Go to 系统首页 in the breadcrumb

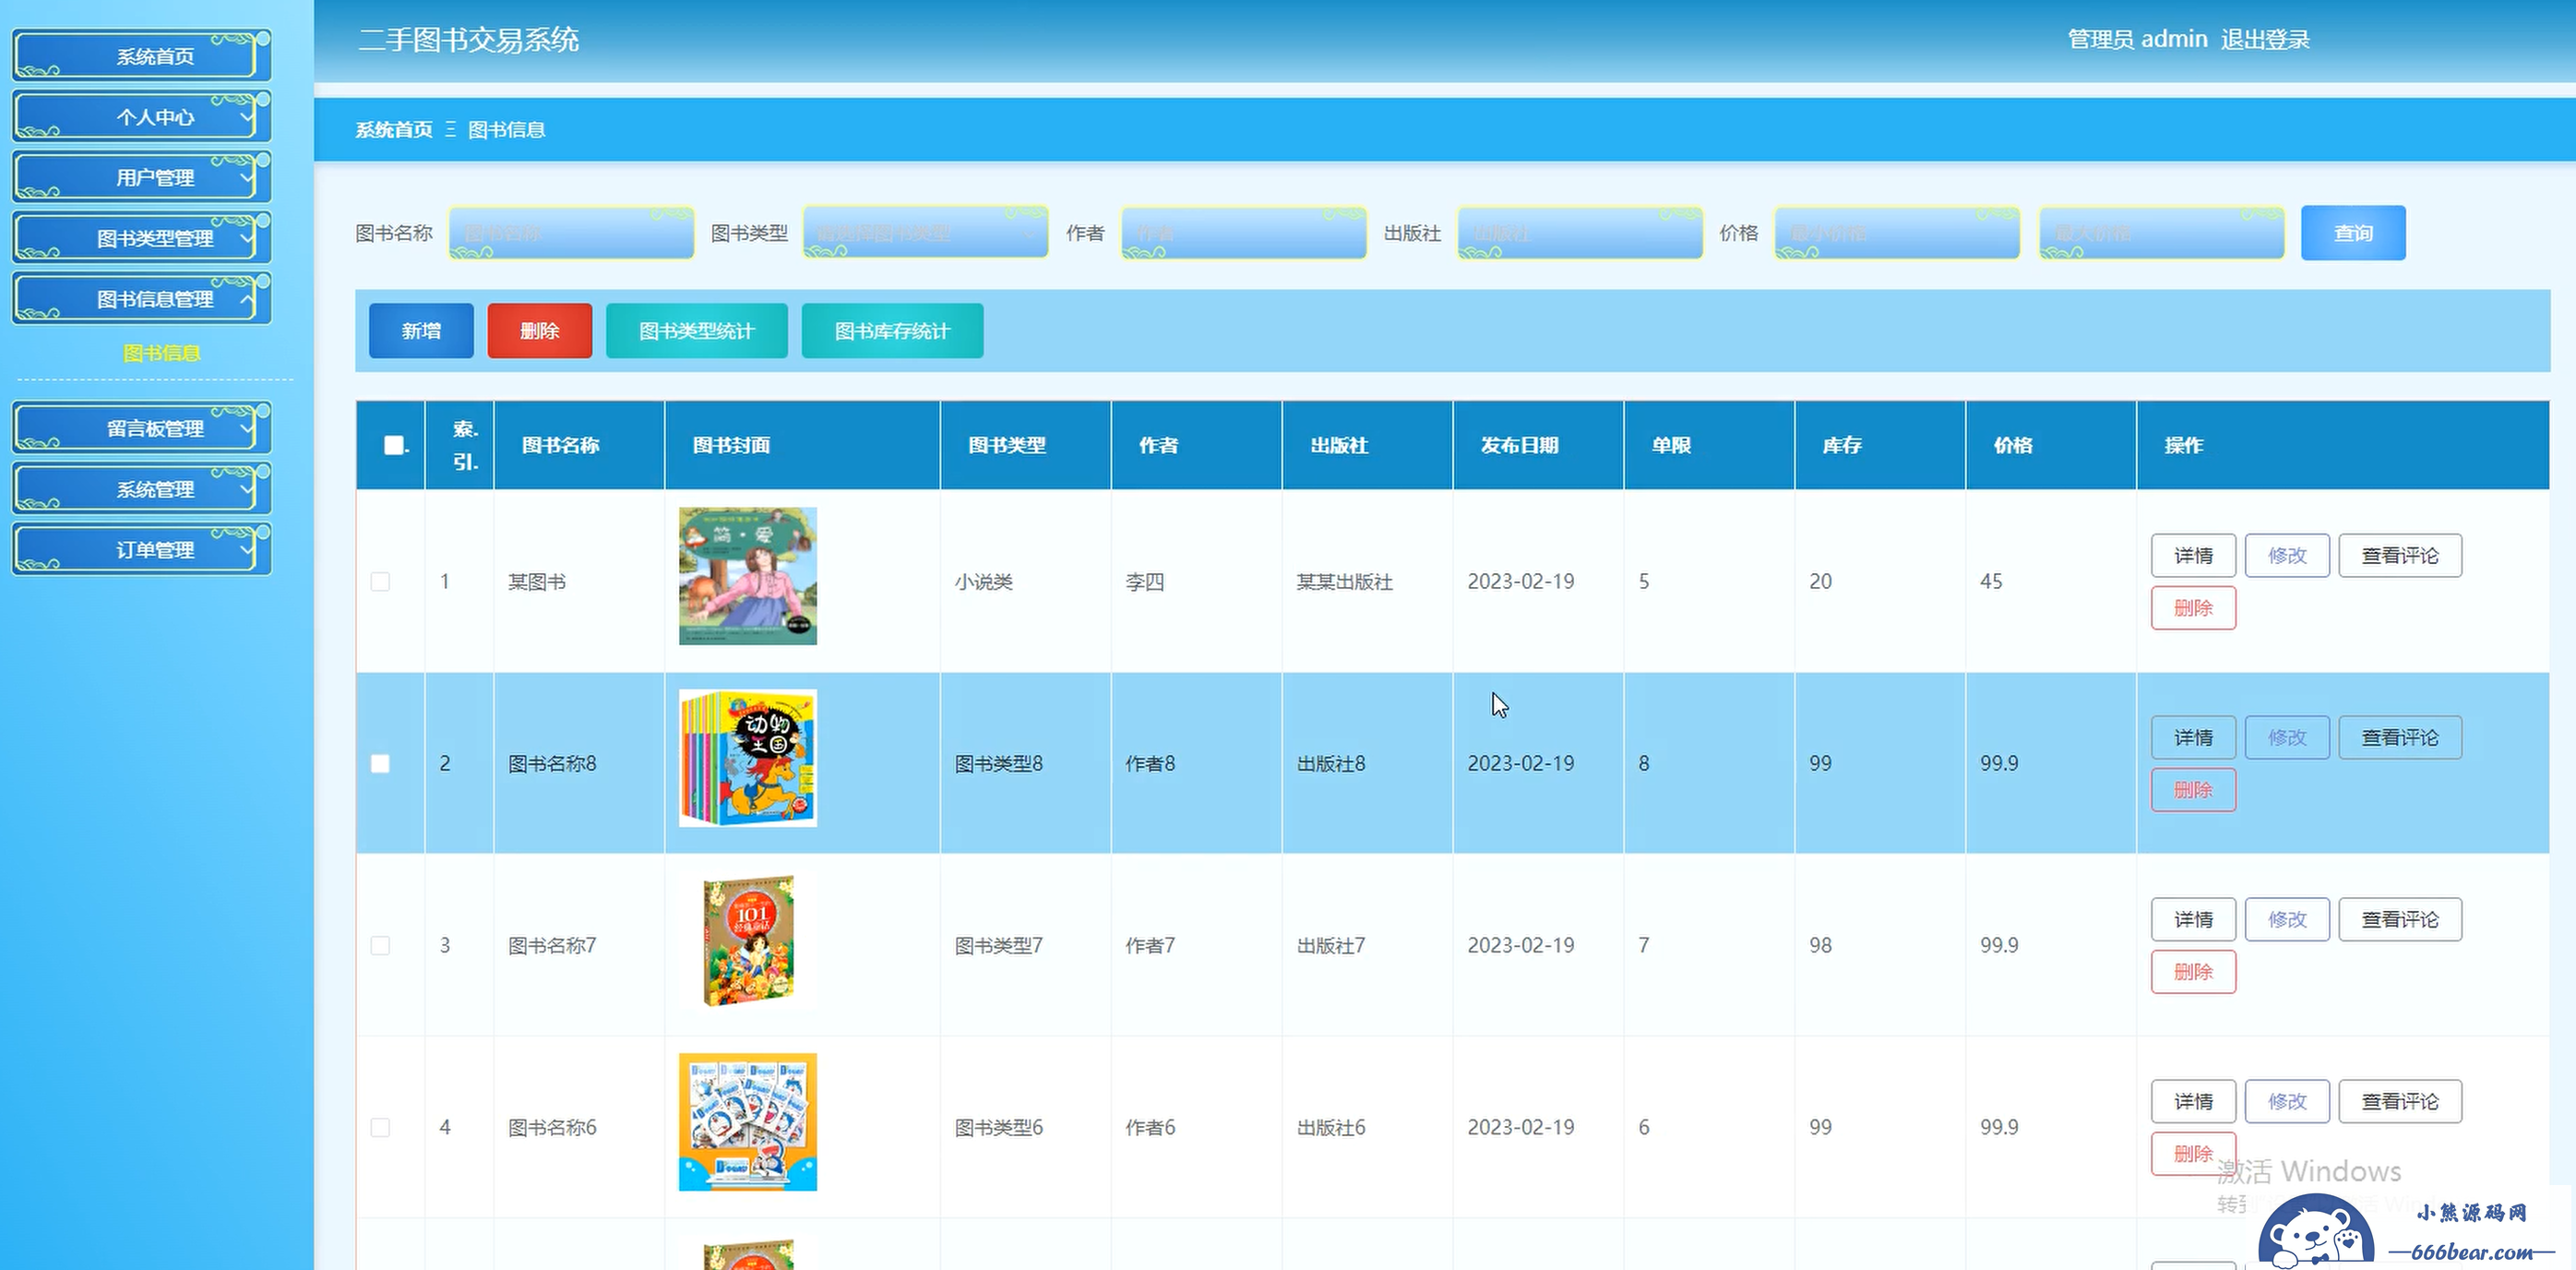pos(394,130)
